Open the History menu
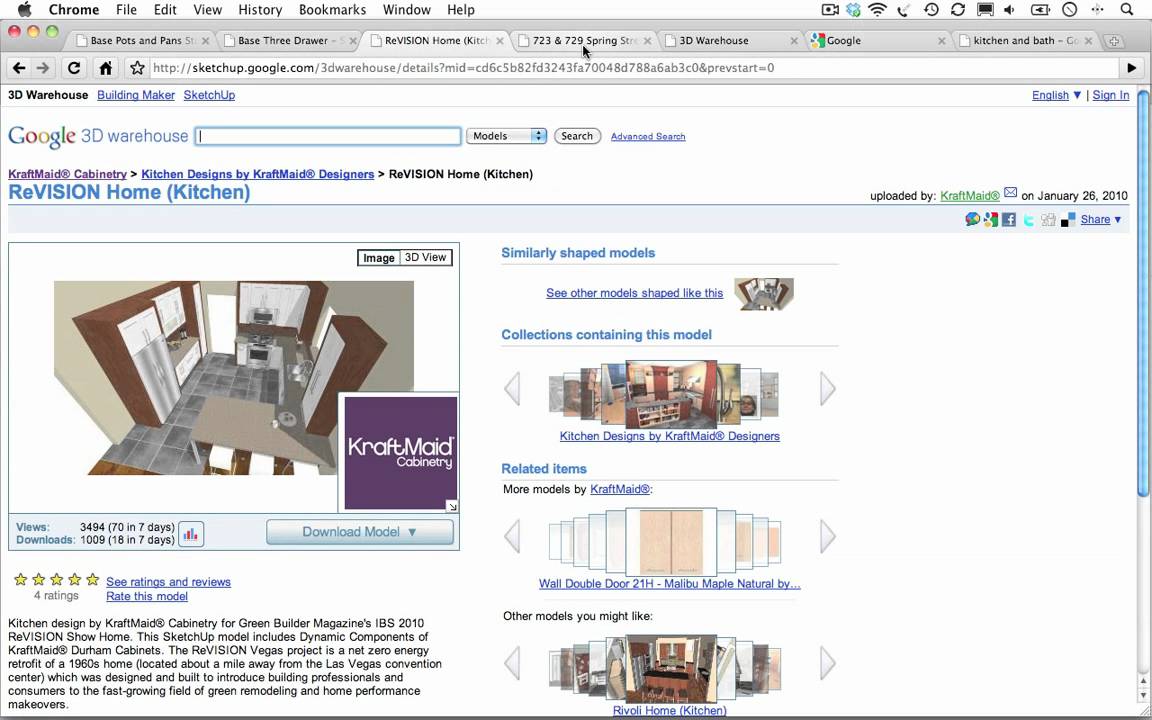The image size is (1152, 720). [260, 10]
